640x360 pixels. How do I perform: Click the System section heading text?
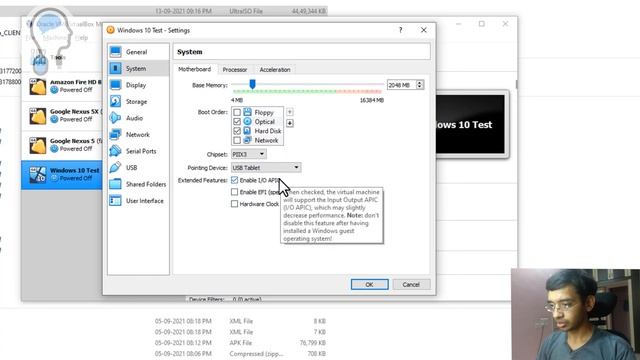(x=190, y=52)
